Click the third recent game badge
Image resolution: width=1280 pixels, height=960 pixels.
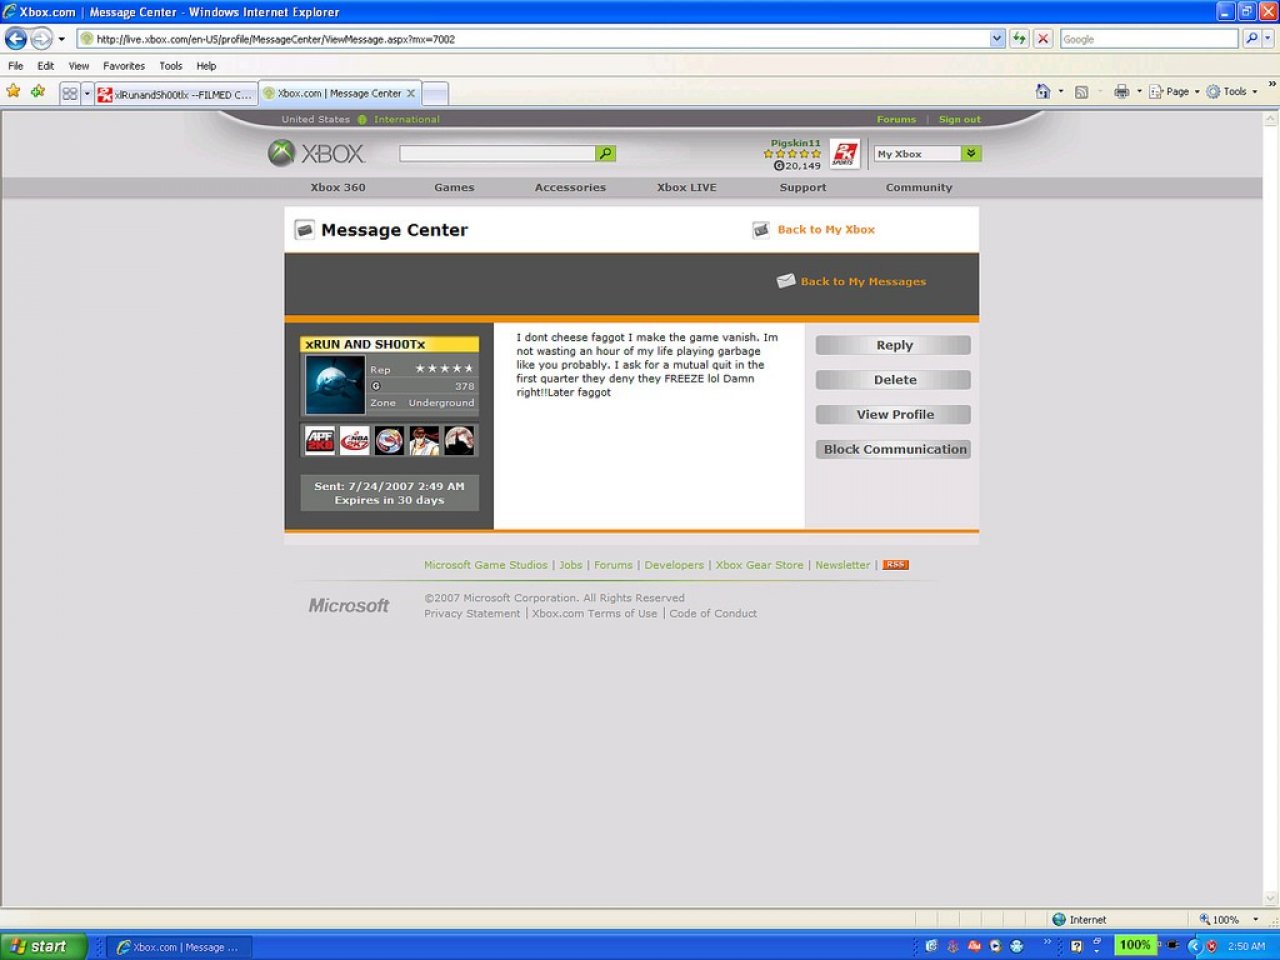389,440
